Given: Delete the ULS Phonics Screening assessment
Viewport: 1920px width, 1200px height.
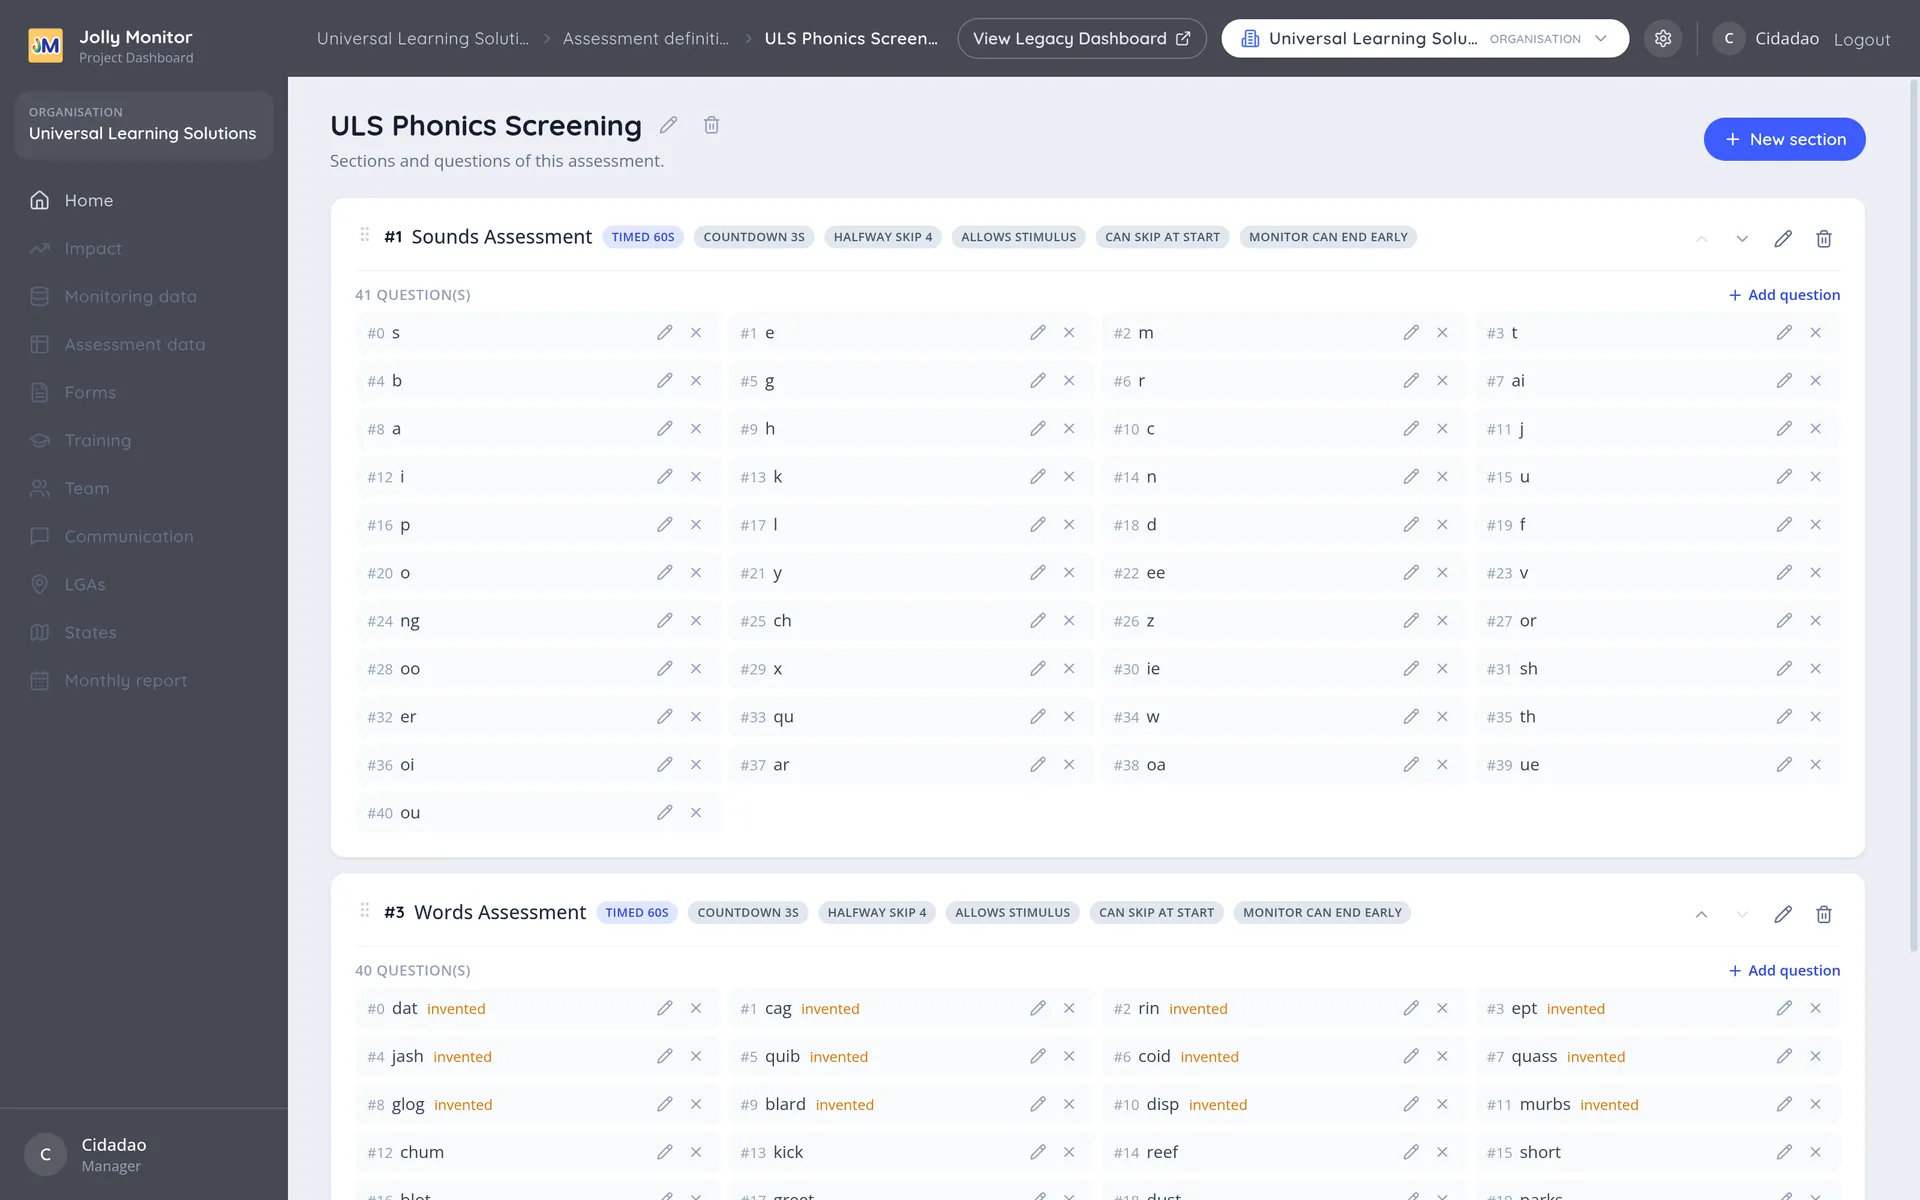Looking at the screenshot, I should (711, 125).
